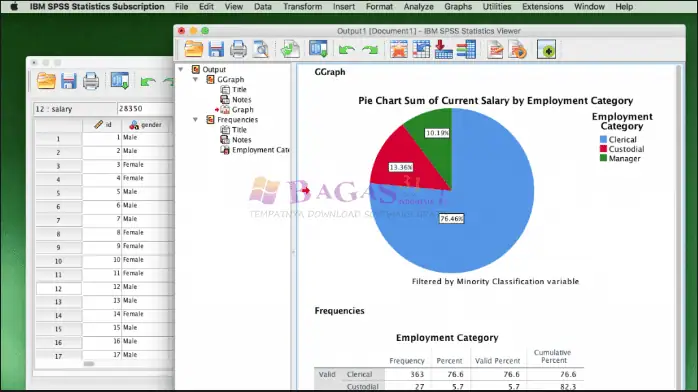Print from Data Editor window
698x392 pixels.
point(91,81)
